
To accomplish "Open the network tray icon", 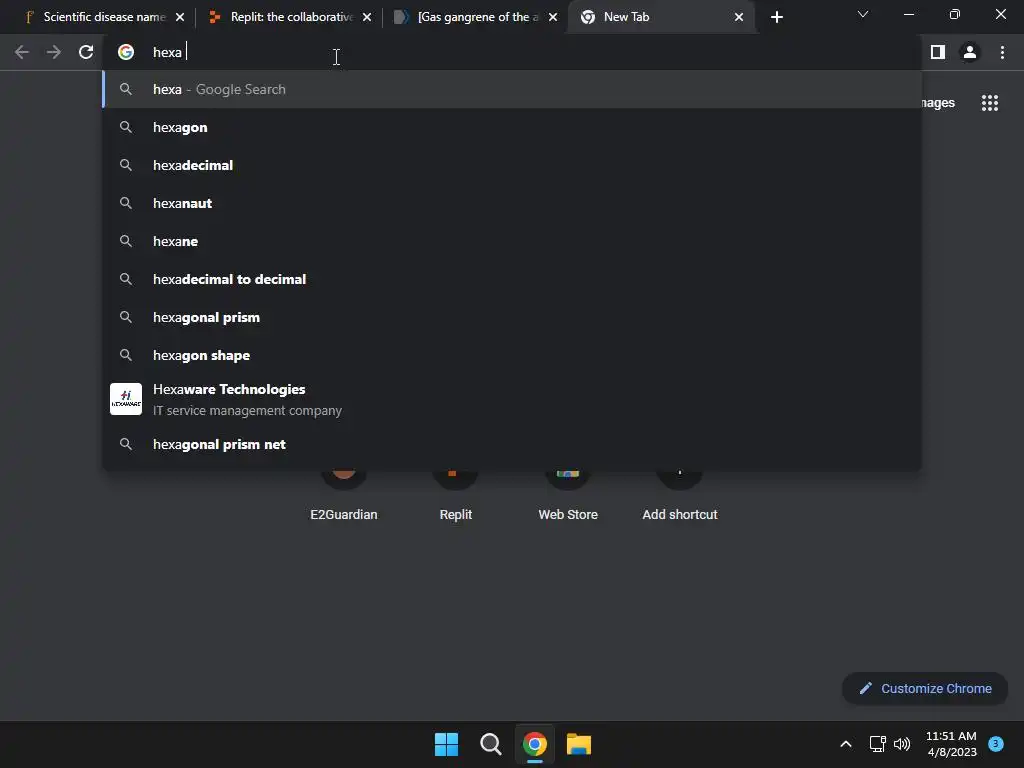I will pyautogui.click(x=878, y=744).
